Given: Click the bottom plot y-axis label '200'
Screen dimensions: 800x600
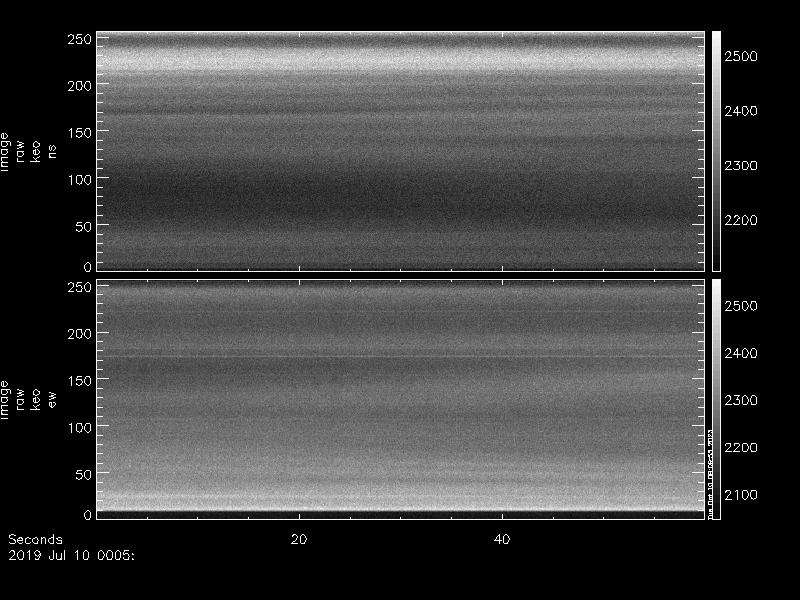Looking at the screenshot, I should [80, 334].
